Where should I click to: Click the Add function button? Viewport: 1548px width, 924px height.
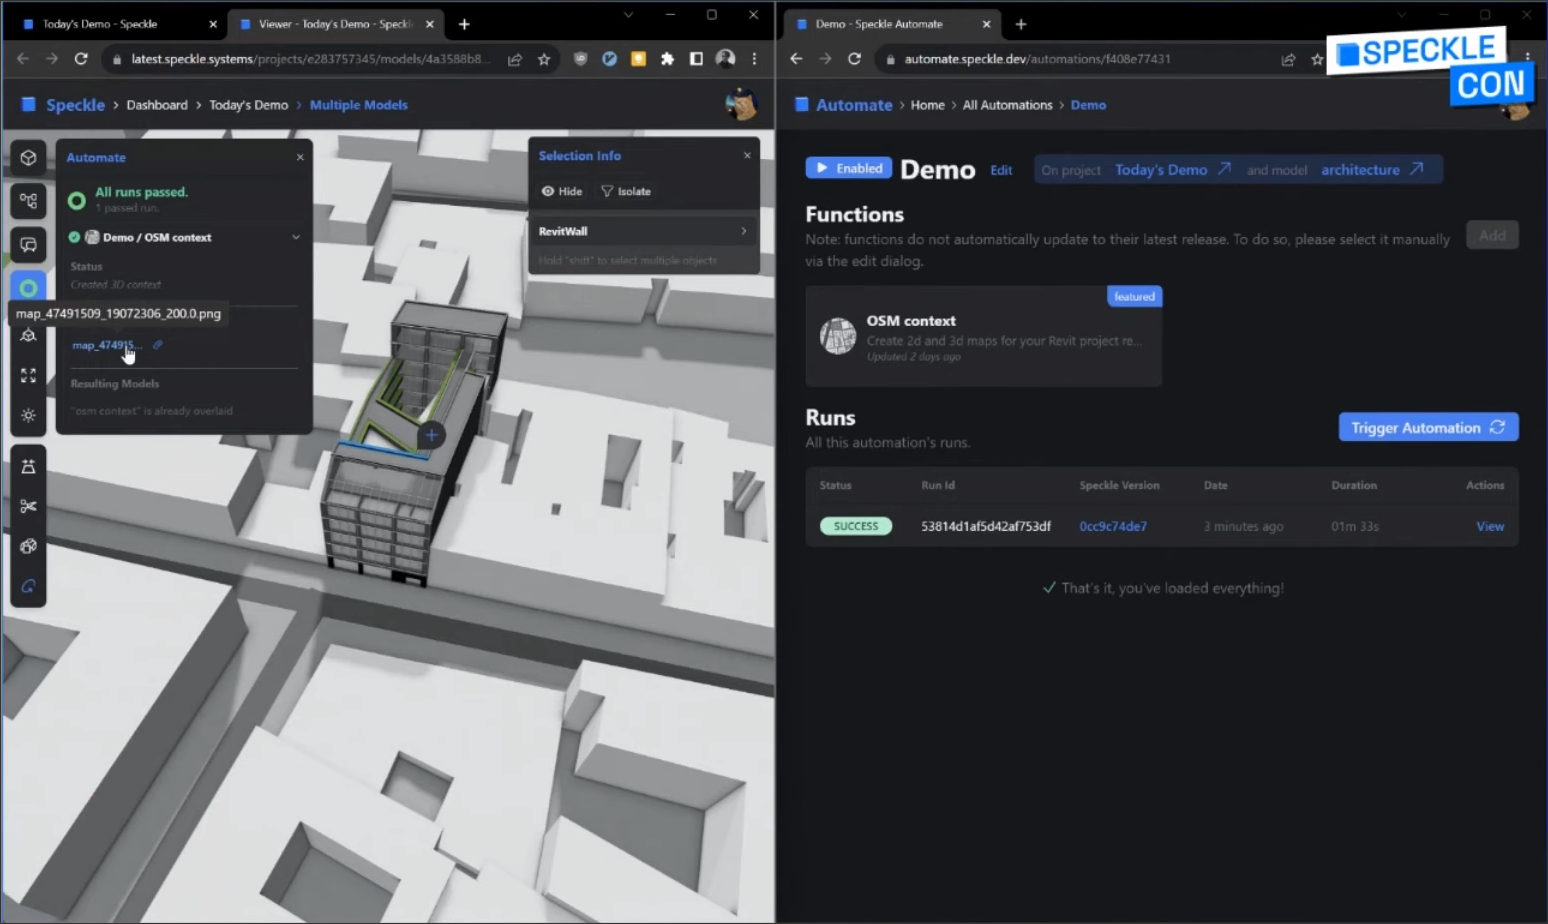point(1492,235)
